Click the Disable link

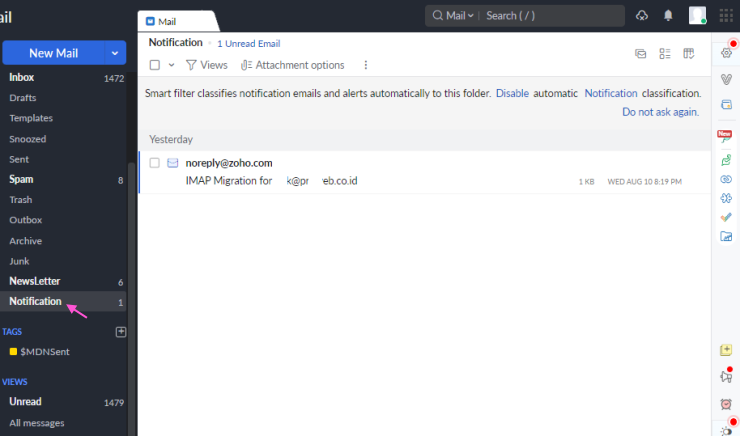[512, 93]
